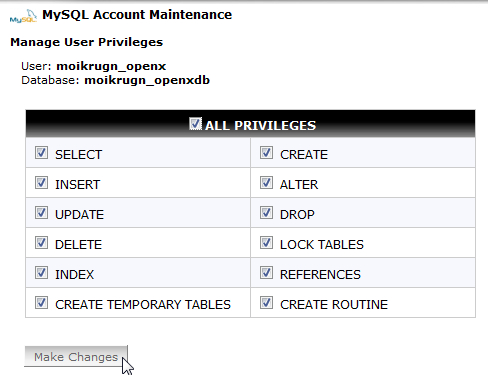Screen dimensions: 488x375
Task: Uncheck the DROP privilege checkbox
Action: click(x=266, y=213)
